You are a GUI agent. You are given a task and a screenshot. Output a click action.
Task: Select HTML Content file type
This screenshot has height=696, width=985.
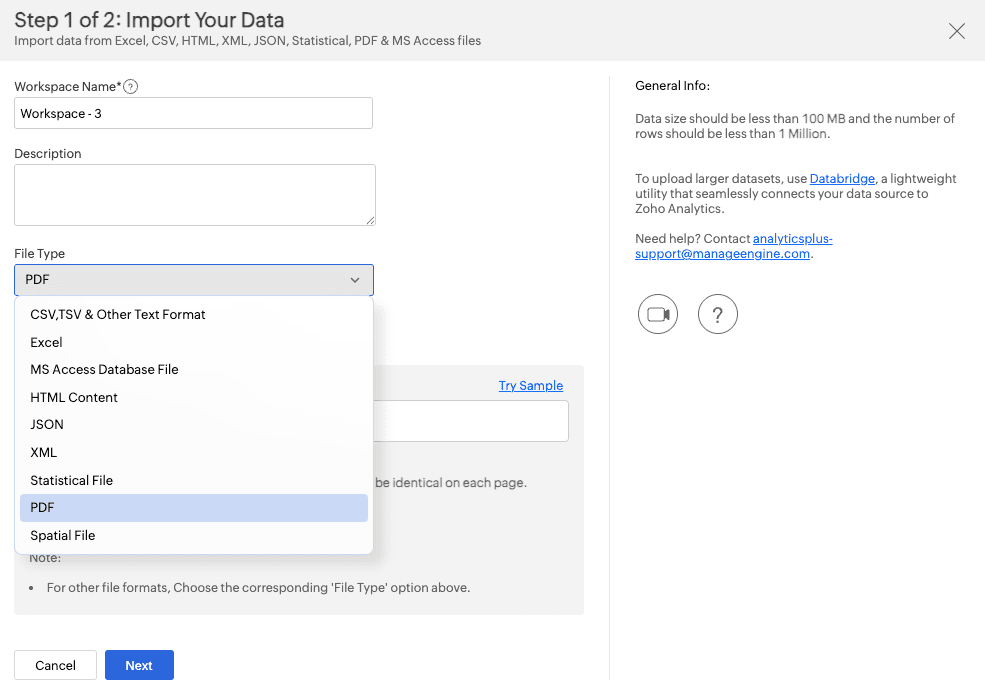193,398
